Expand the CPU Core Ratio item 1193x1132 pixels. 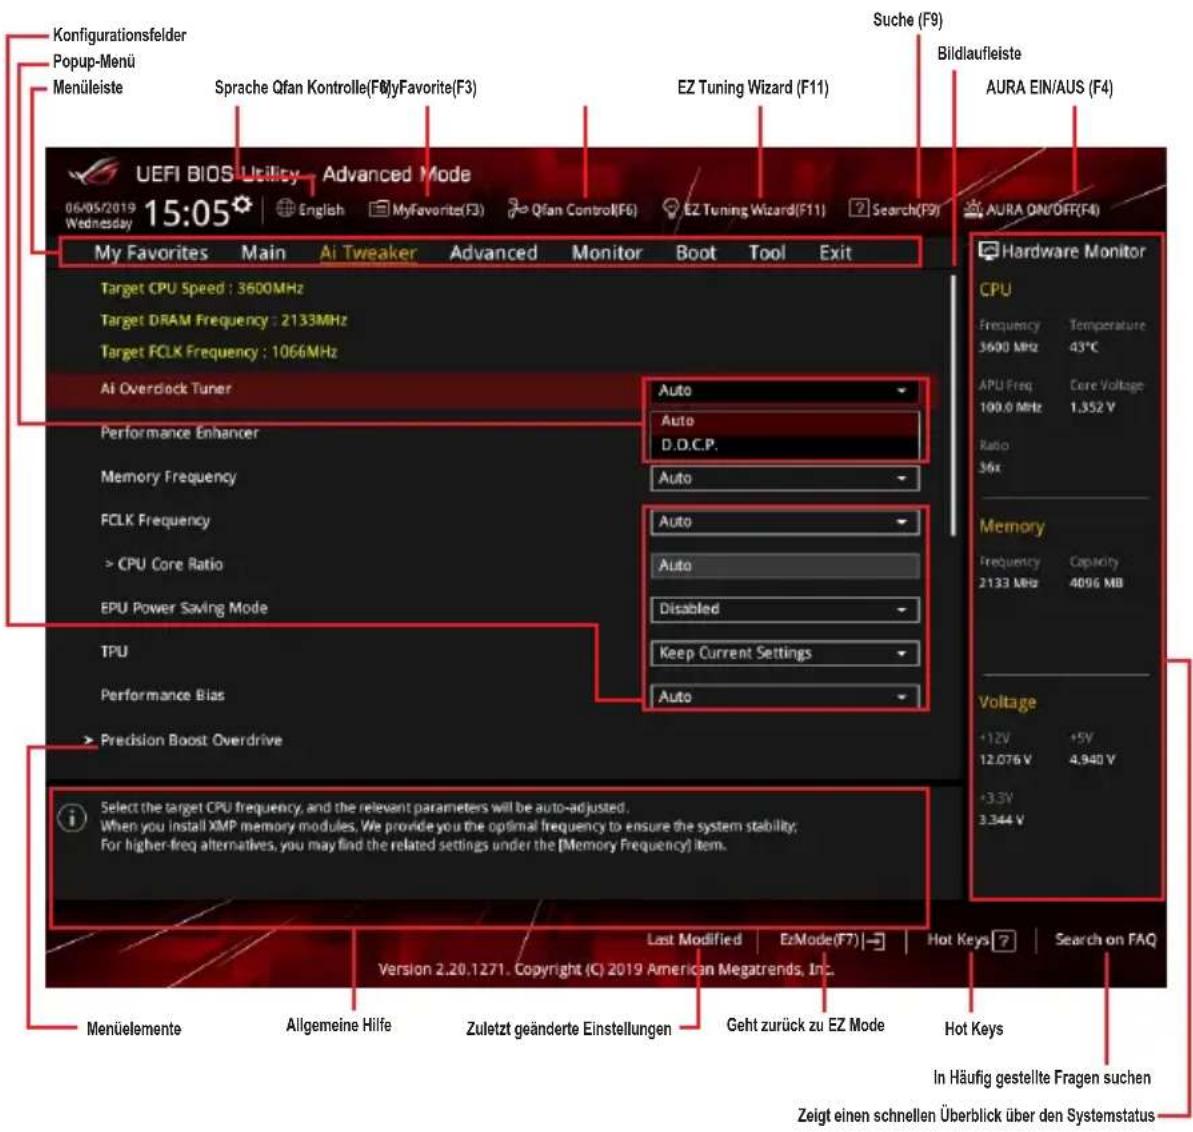tap(164, 564)
